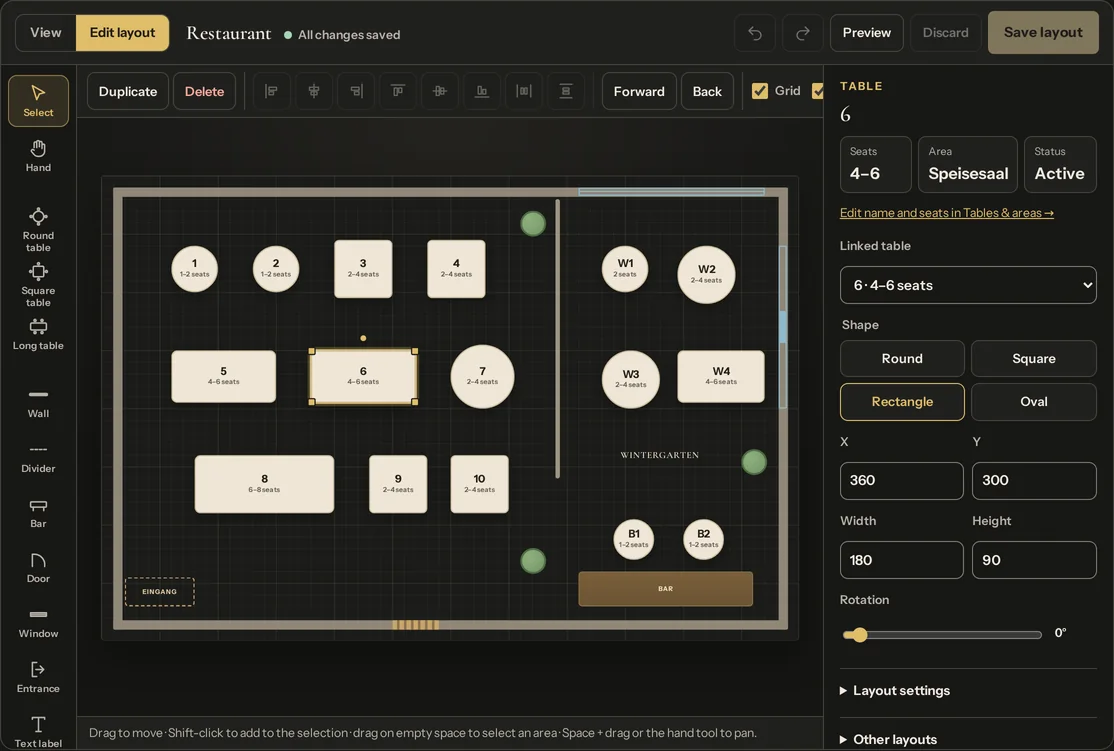Choose the Door tool

[38, 567]
